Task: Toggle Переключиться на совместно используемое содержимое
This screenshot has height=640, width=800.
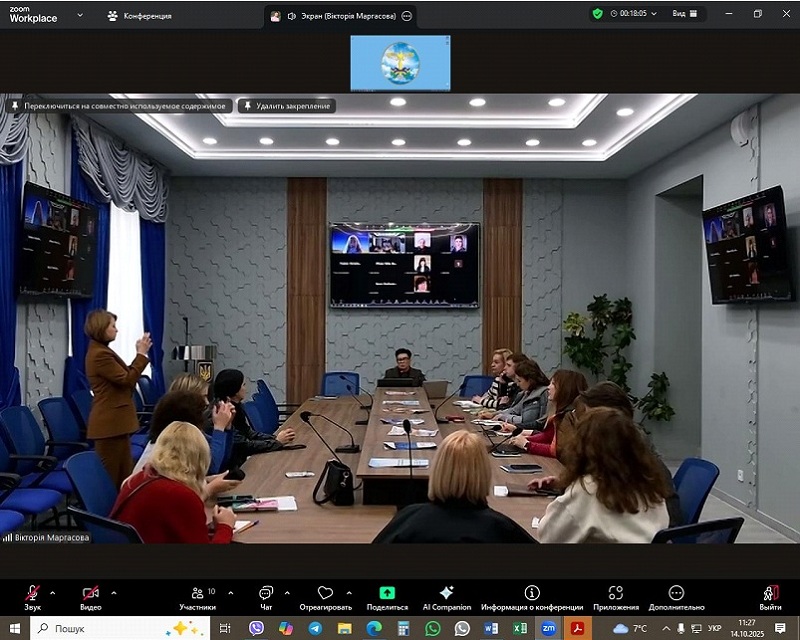Action: point(119,105)
